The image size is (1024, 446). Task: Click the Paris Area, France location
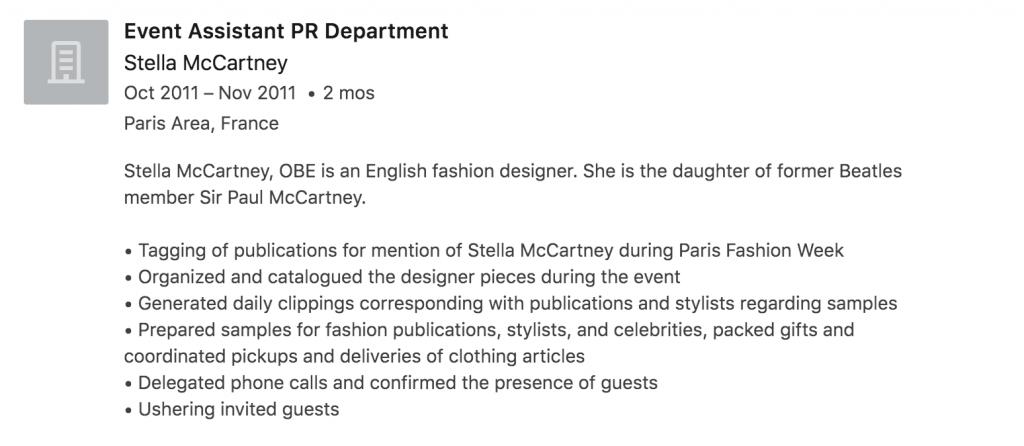point(201,124)
